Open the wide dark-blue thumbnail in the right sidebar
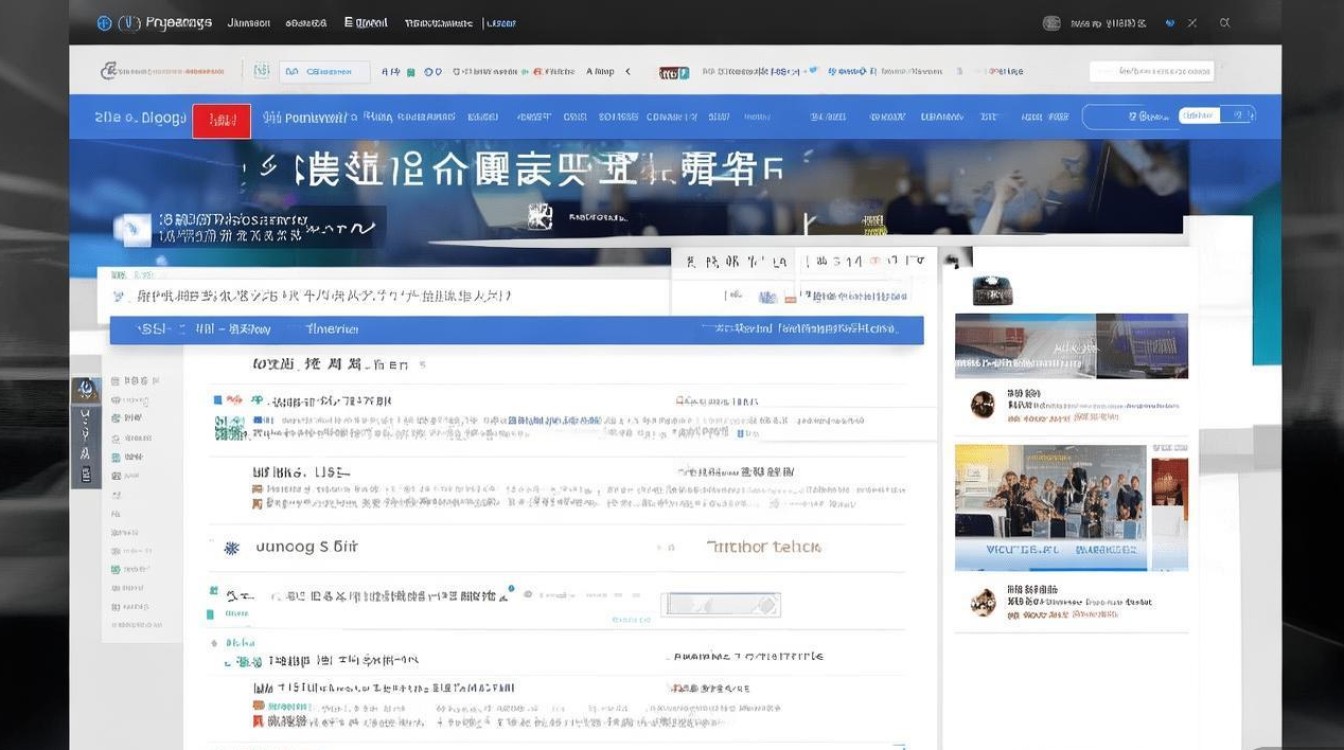This screenshot has height=750, width=1344. click(x=1071, y=345)
